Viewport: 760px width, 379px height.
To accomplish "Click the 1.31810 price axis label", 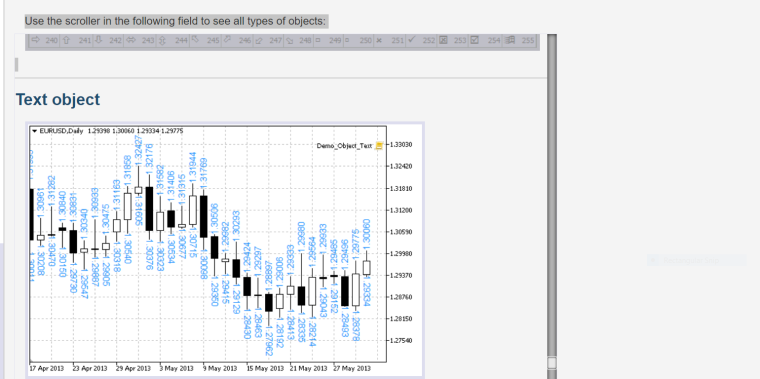I will pyautogui.click(x=401, y=188).
